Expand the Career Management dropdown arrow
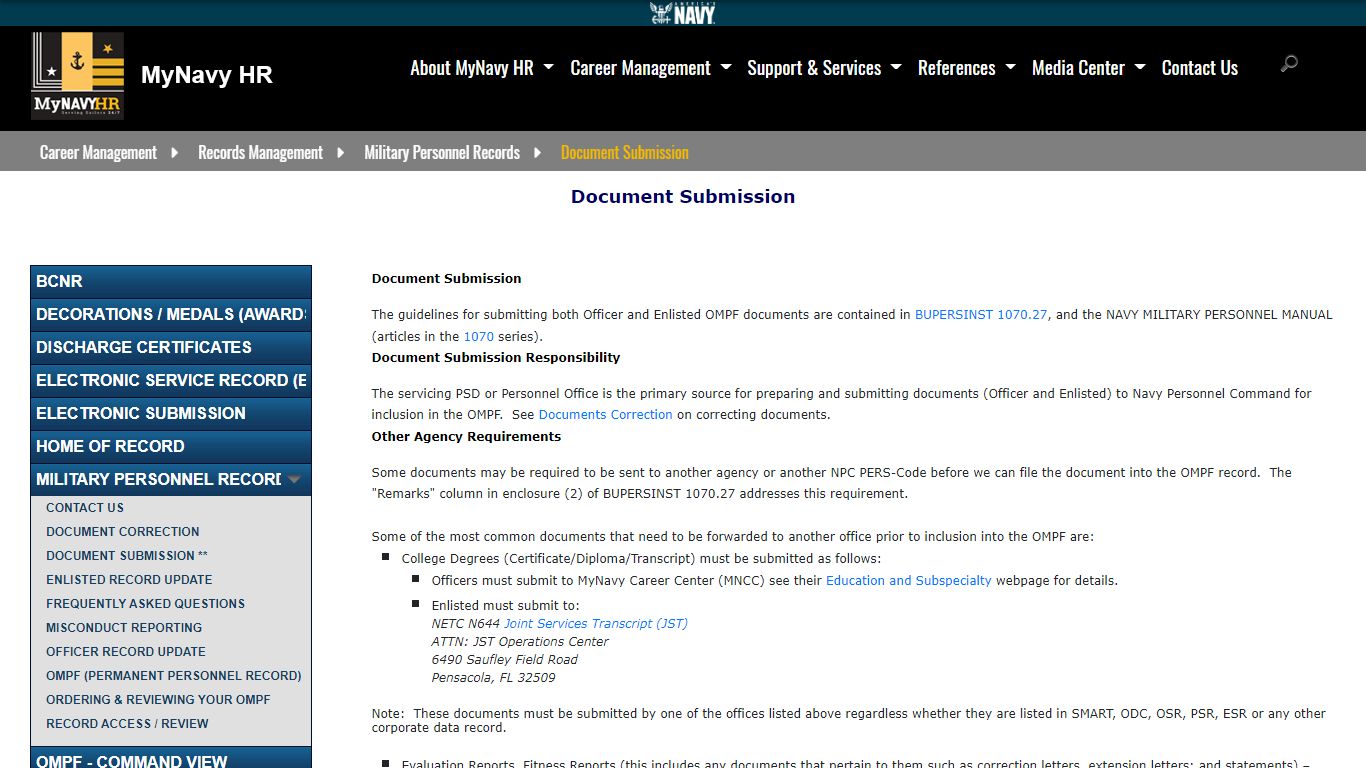This screenshot has height=768, width=1366. click(725, 67)
